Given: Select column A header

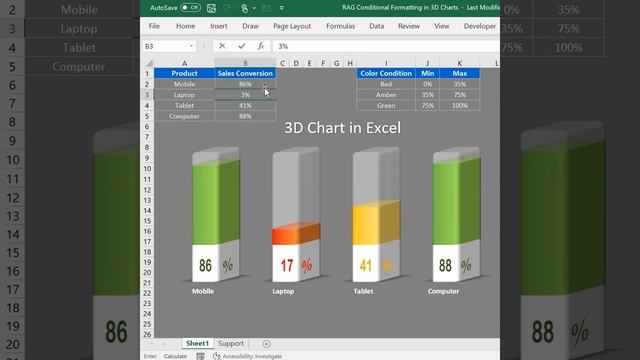Looking at the screenshot, I should (184, 63).
